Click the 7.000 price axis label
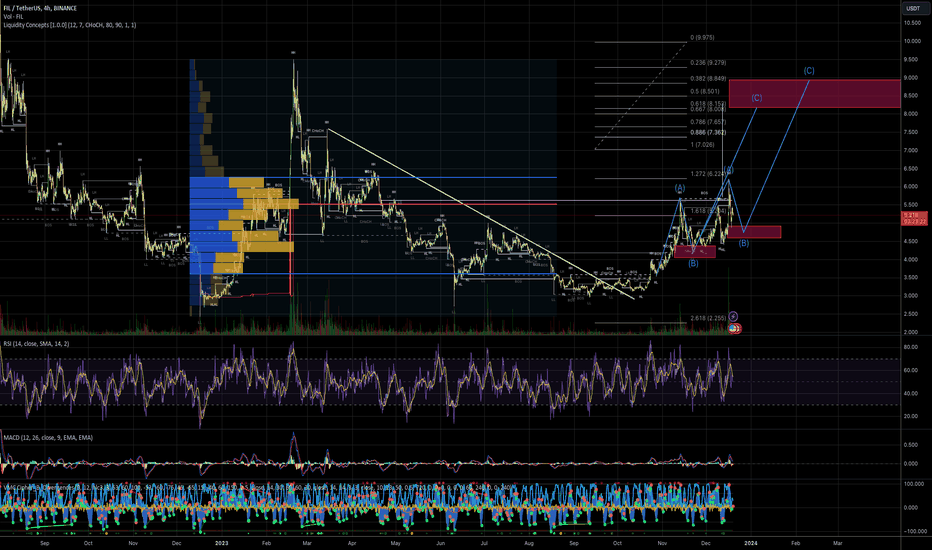932x550 pixels. click(x=911, y=150)
